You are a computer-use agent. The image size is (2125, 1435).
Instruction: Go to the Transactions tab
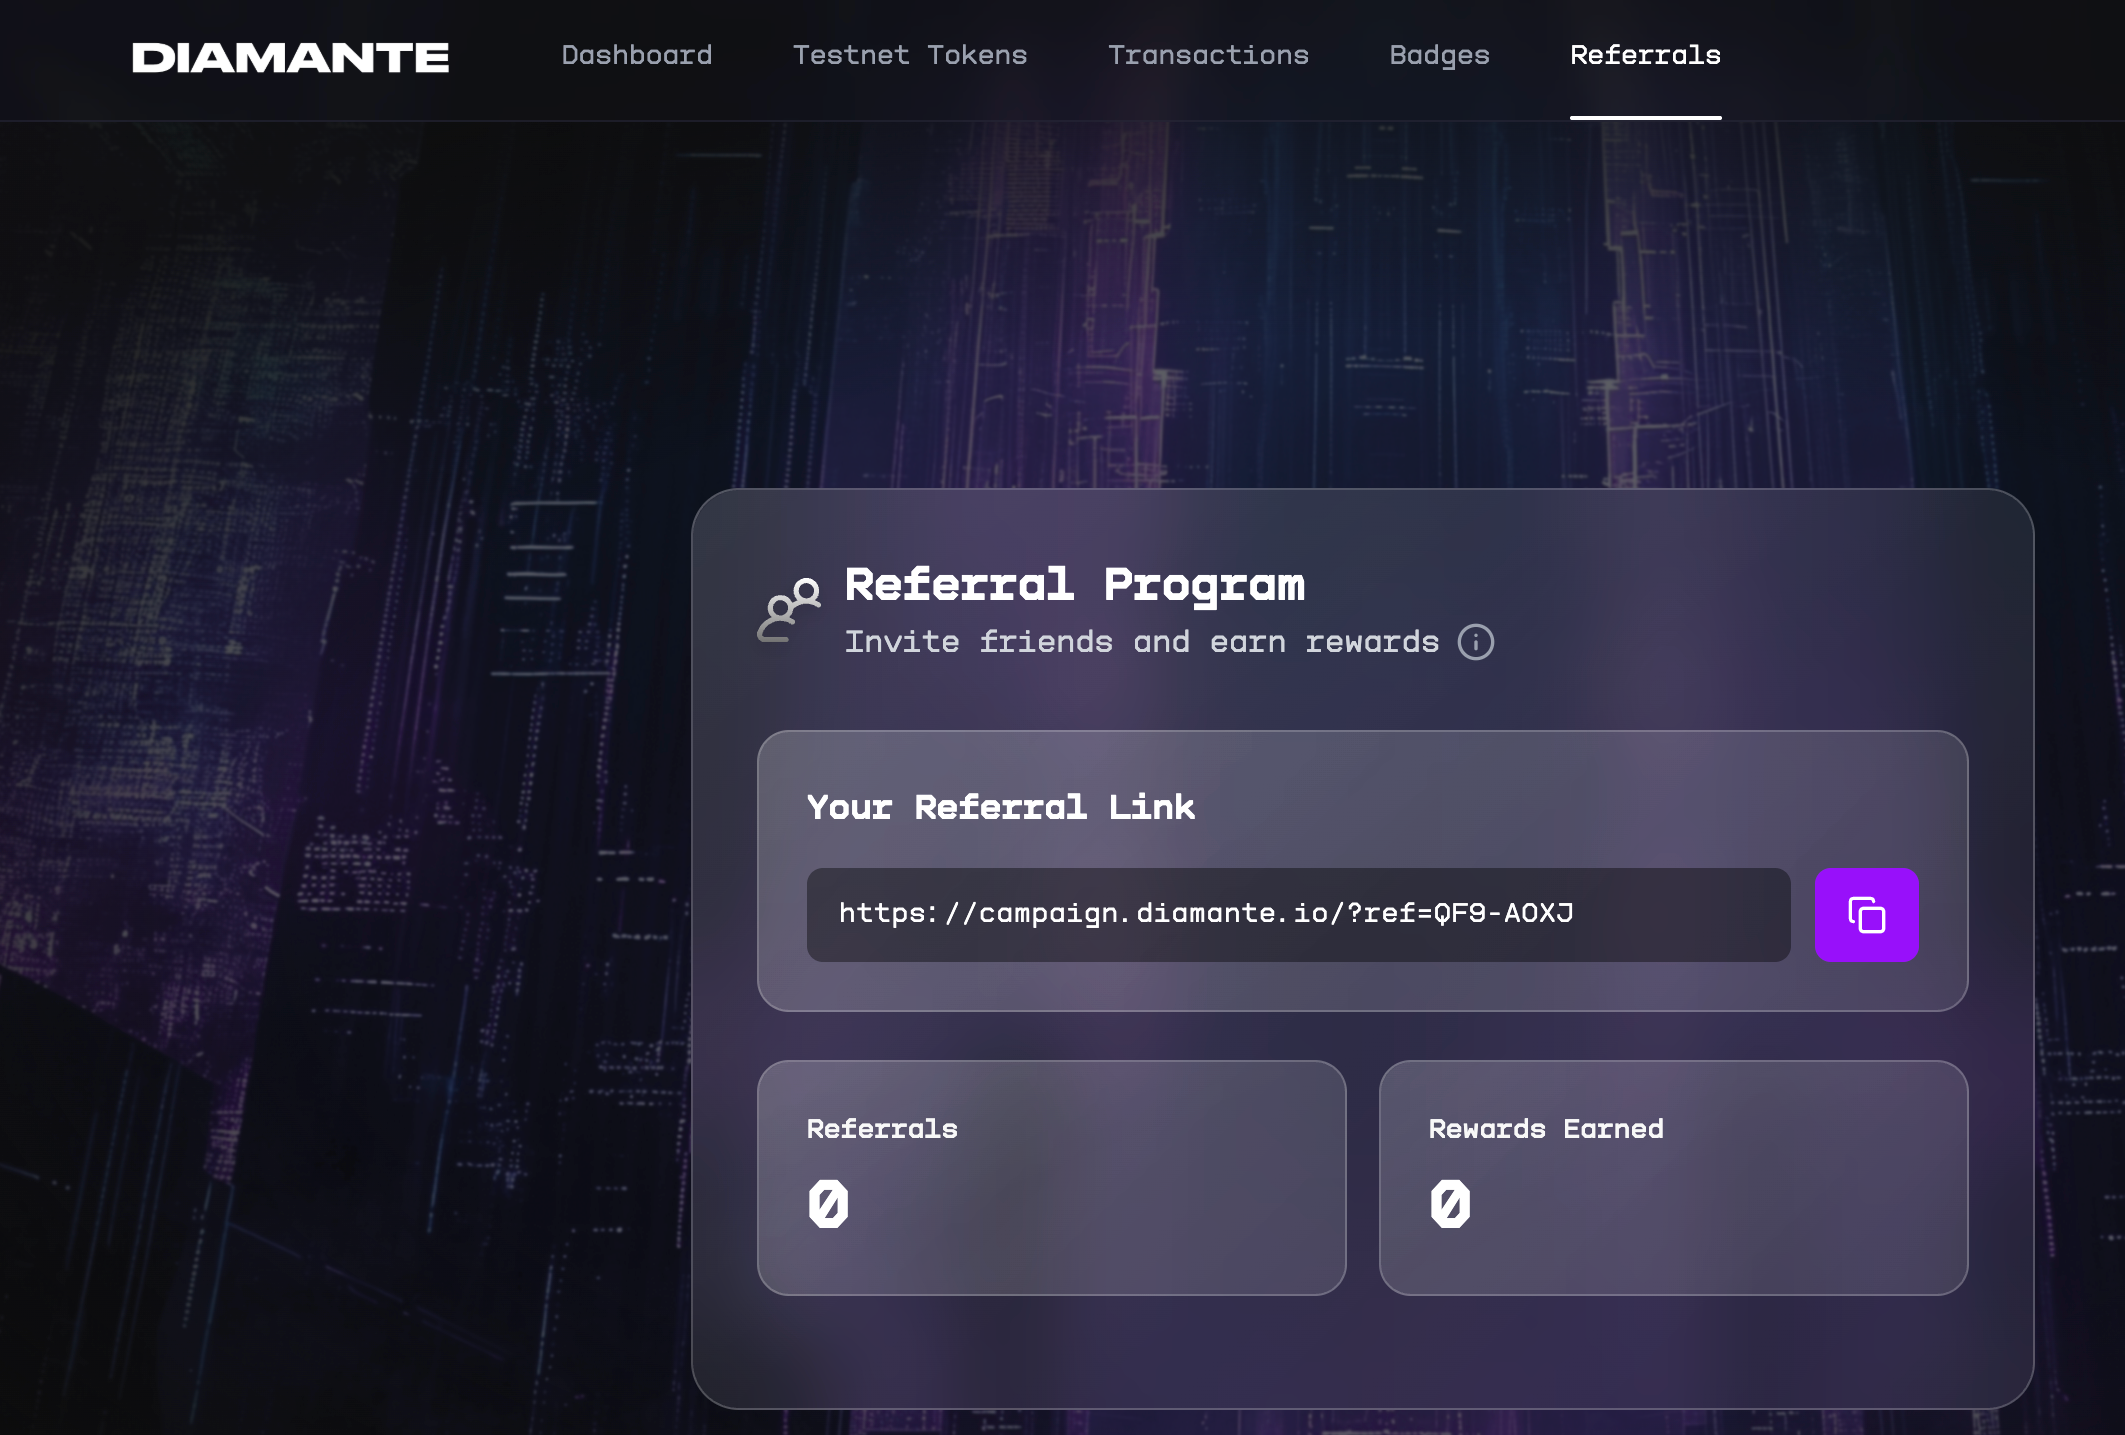tap(1207, 55)
